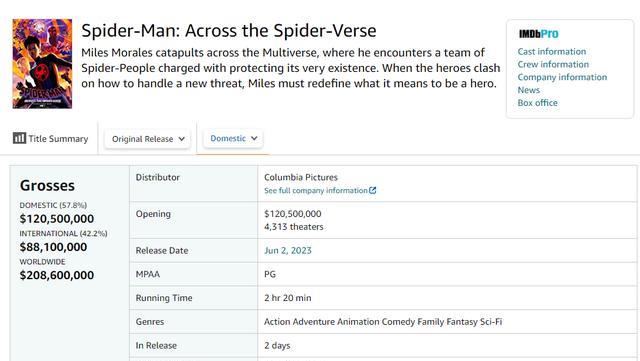Open the Title Summary tab
Image resolution: width=640 pixels, height=361 pixels.
point(51,138)
